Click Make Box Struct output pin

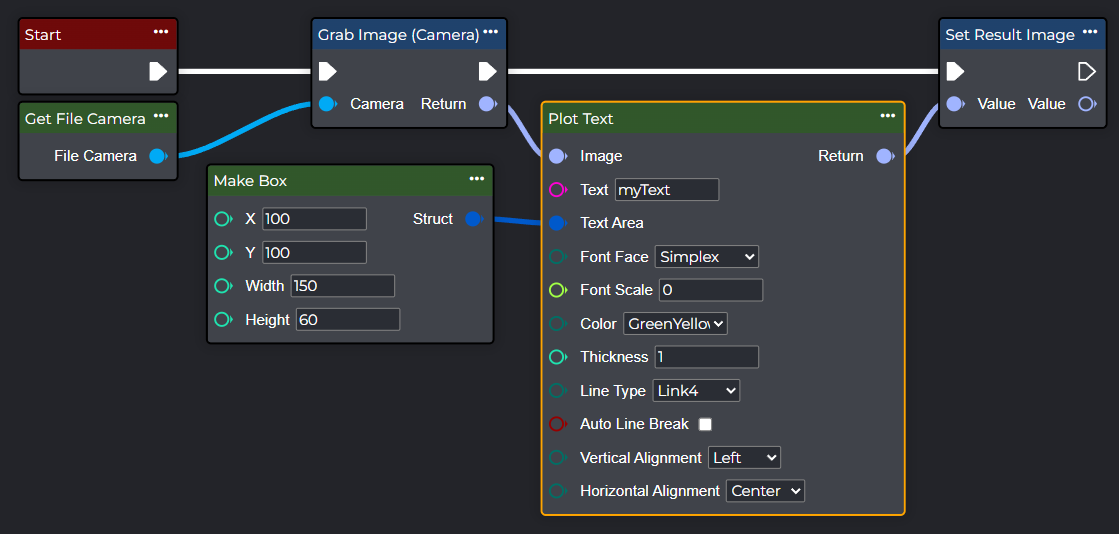473,219
